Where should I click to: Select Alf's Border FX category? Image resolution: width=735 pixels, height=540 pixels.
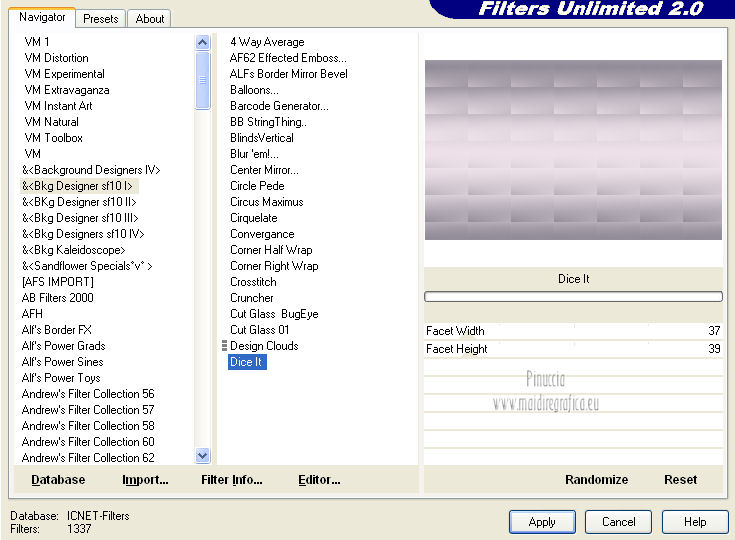[x=57, y=330]
